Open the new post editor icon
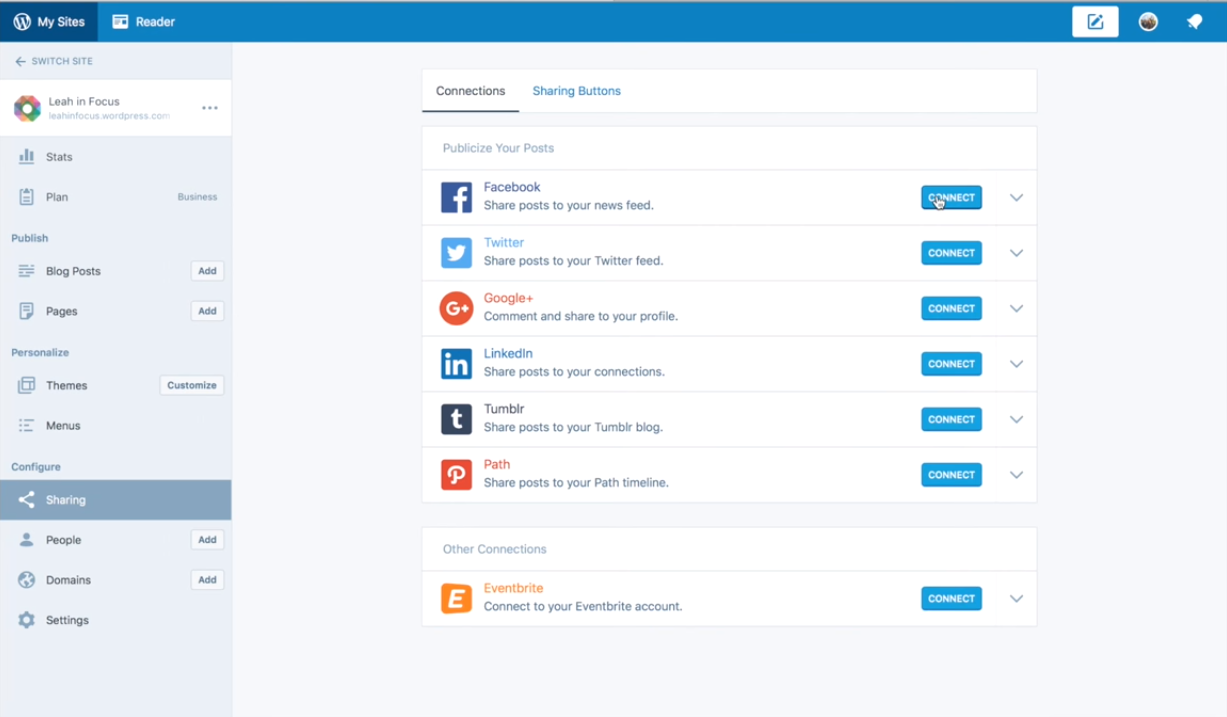Image resolution: width=1227 pixels, height=717 pixels. [x=1095, y=21]
